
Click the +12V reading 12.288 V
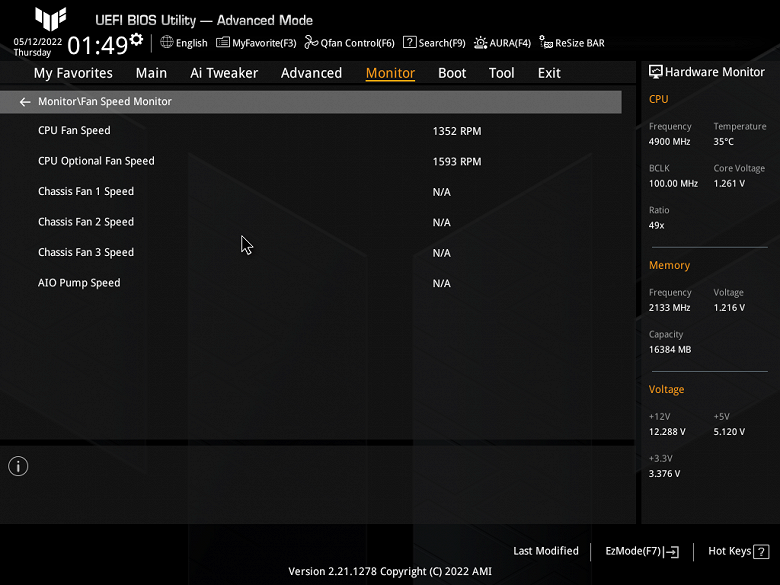pyautogui.click(x=667, y=431)
